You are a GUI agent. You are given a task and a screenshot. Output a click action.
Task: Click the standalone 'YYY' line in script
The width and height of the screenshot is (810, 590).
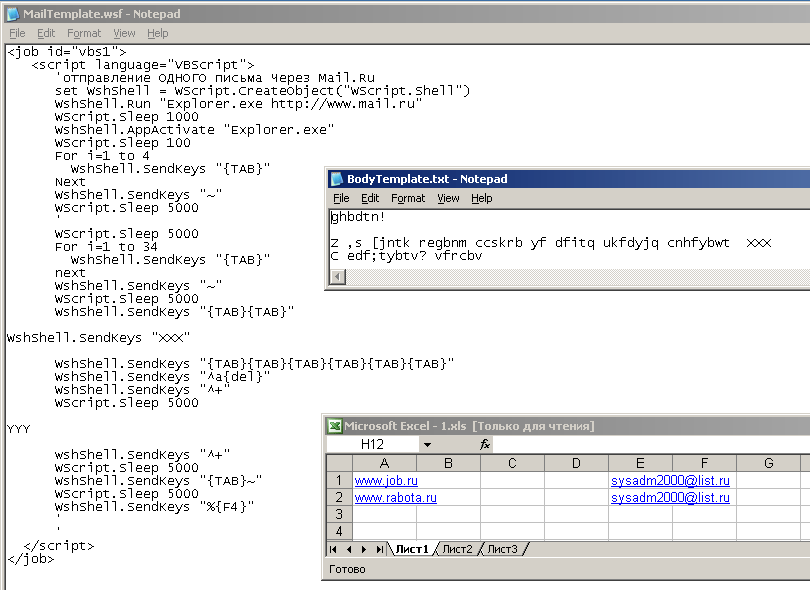(x=19, y=429)
